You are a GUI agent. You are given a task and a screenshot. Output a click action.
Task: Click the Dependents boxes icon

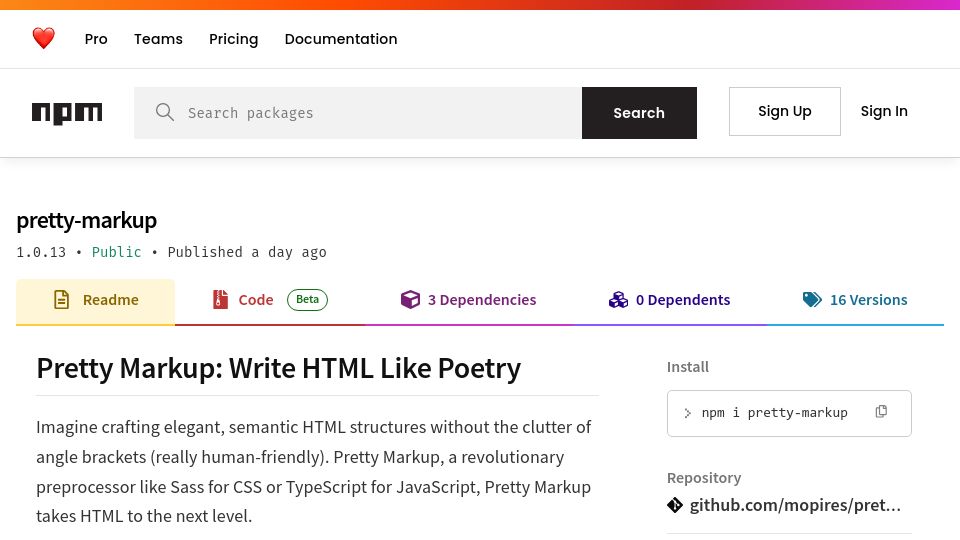[x=618, y=299]
